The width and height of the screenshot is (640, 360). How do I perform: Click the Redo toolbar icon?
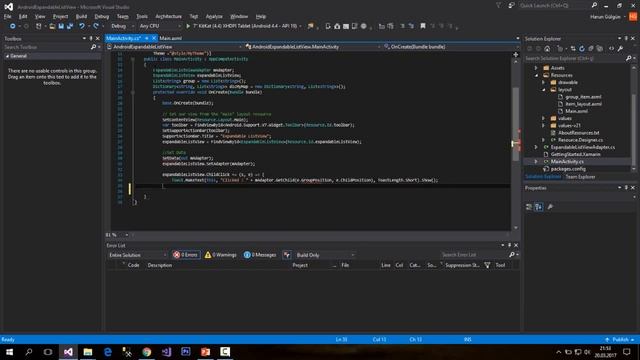[x=96, y=26]
